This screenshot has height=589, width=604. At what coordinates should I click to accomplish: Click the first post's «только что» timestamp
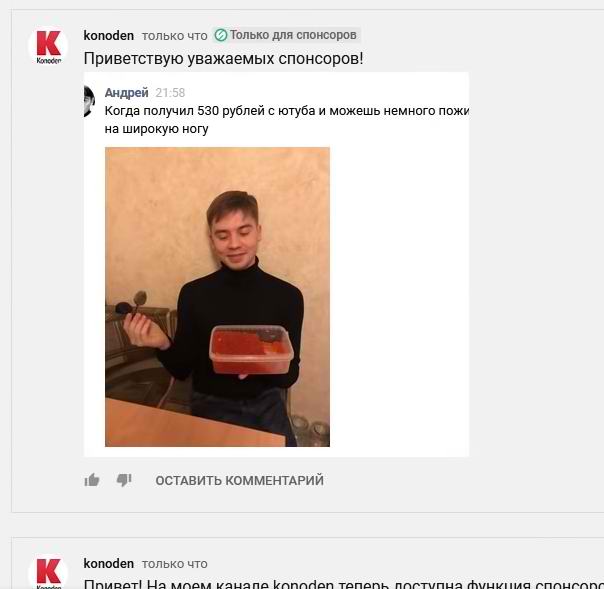point(174,36)
